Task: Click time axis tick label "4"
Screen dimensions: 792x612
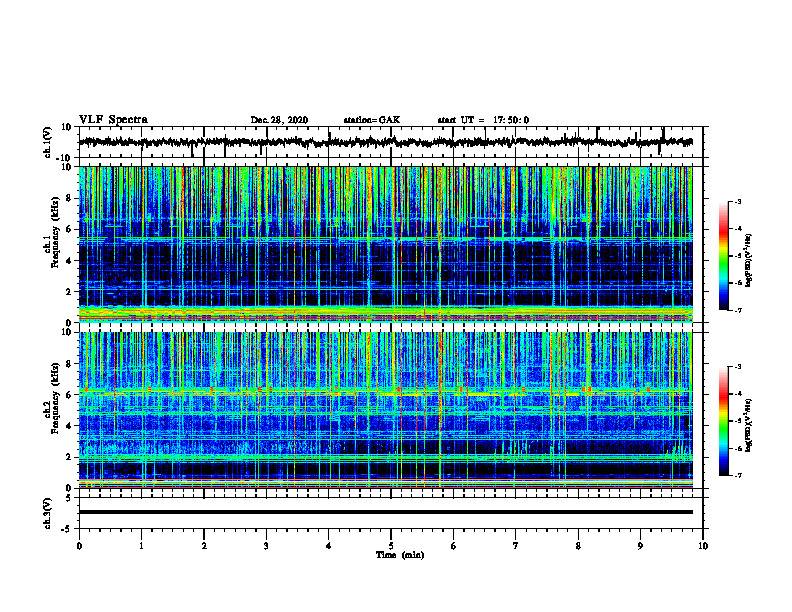Action: [x=329, y=546]
